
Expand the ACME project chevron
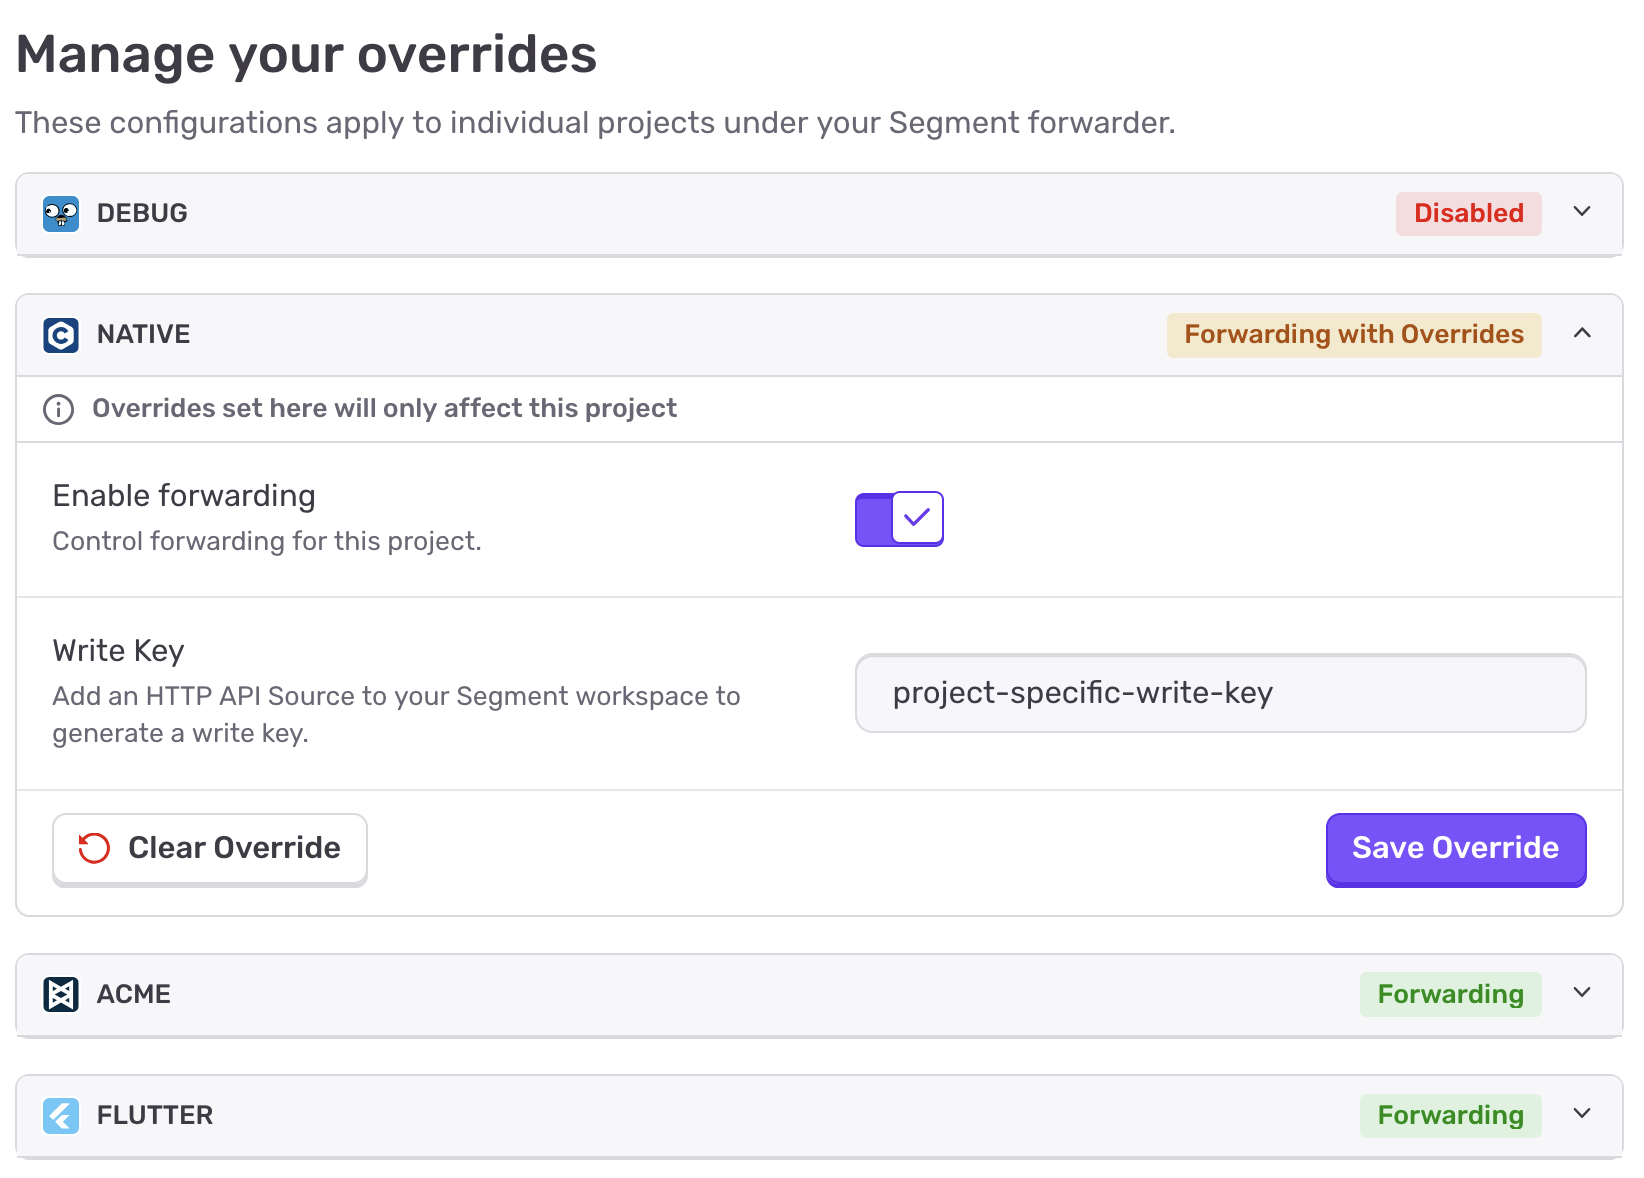click(1582, 993)
